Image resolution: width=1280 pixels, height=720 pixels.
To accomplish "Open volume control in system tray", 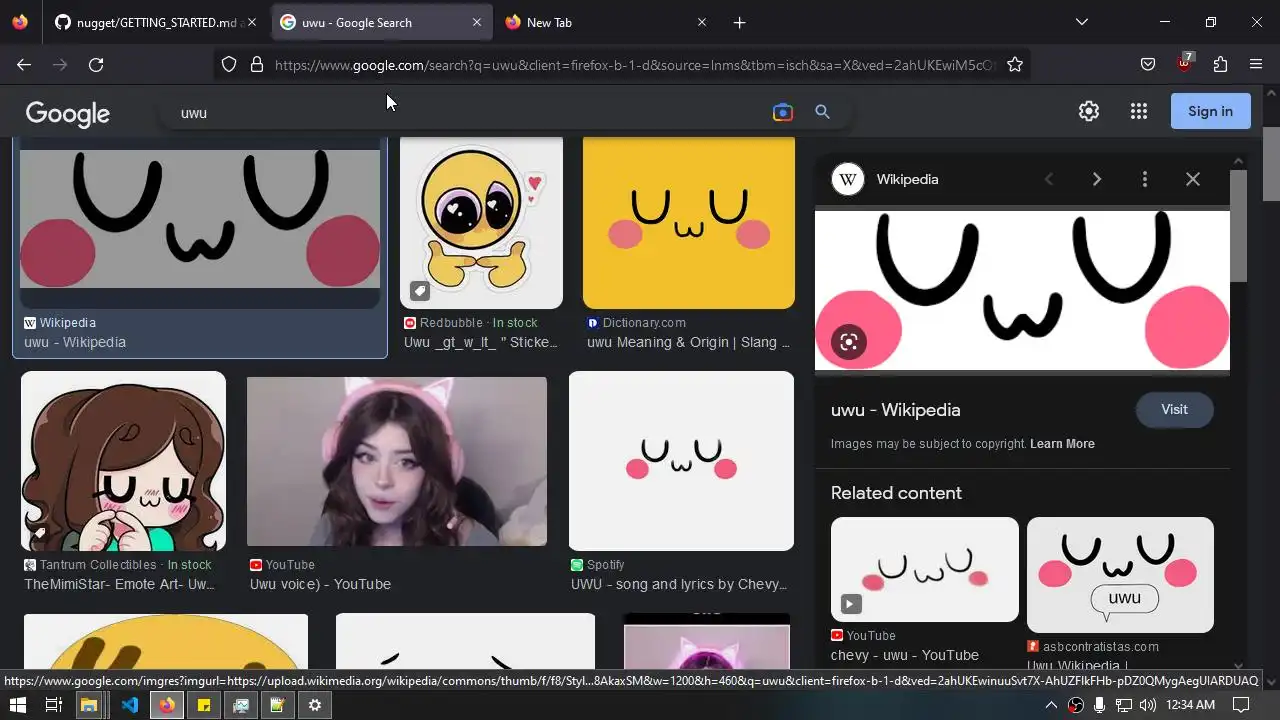I will tap(1147, 705).
